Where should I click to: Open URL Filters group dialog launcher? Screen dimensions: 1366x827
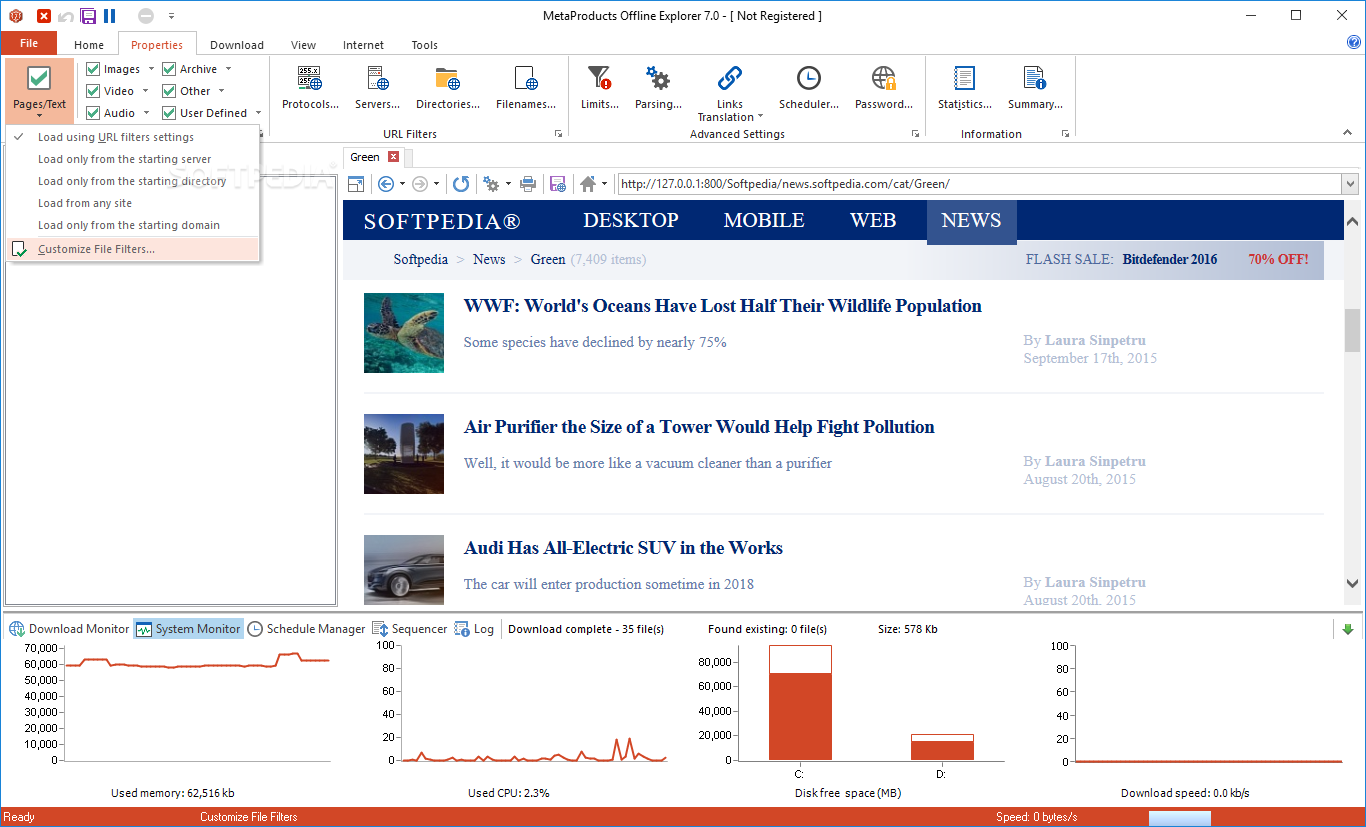pyautogui.click(x=559, y=134)
